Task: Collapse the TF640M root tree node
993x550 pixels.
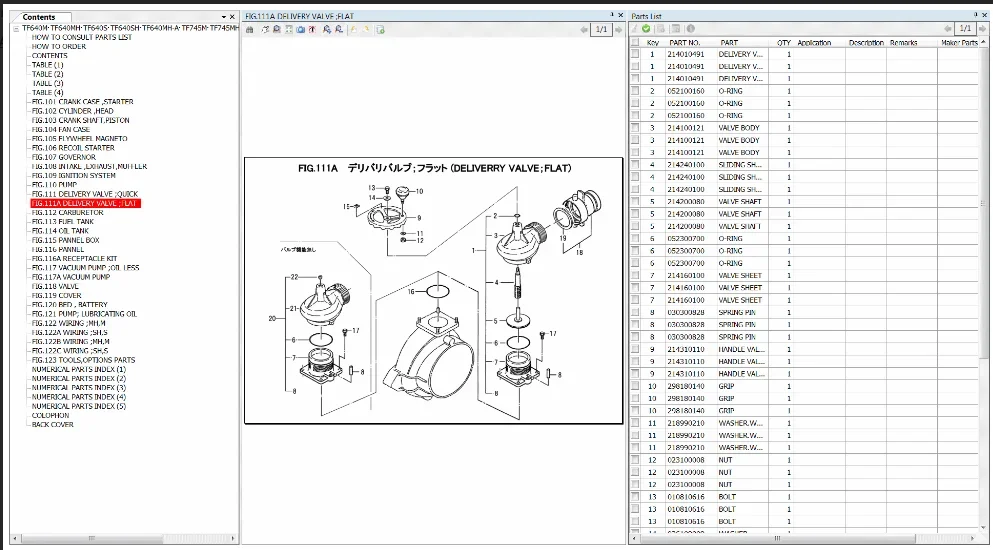Action: pos(16,28)
